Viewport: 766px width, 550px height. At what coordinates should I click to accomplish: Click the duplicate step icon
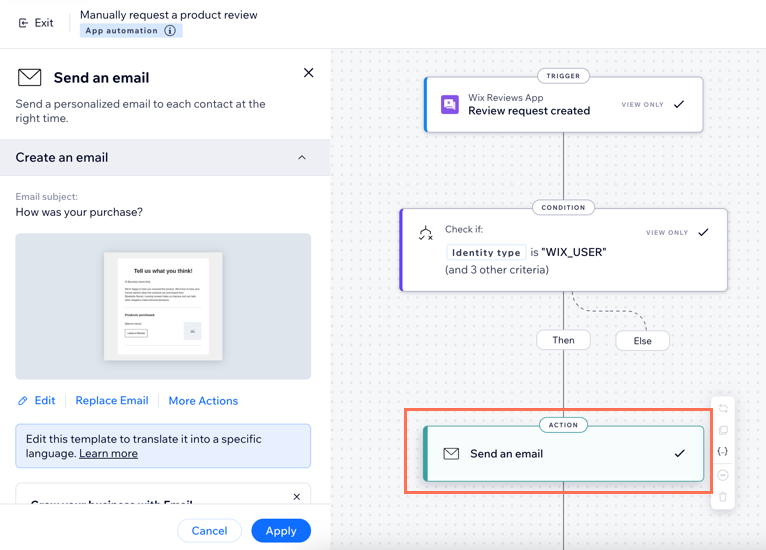point(723,431)
